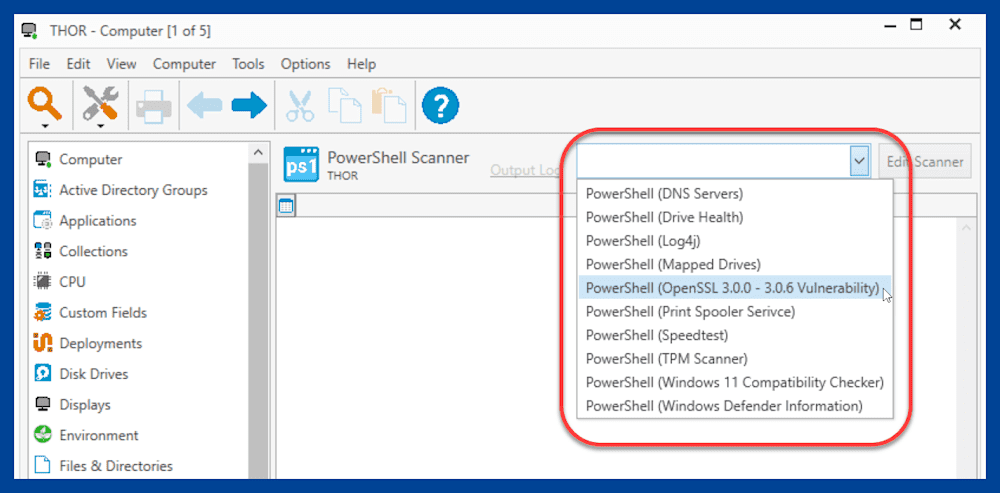This screenshot has height=493, width=1000.
Task: Click the Applications sidebar icon
Action: [42, 221]
